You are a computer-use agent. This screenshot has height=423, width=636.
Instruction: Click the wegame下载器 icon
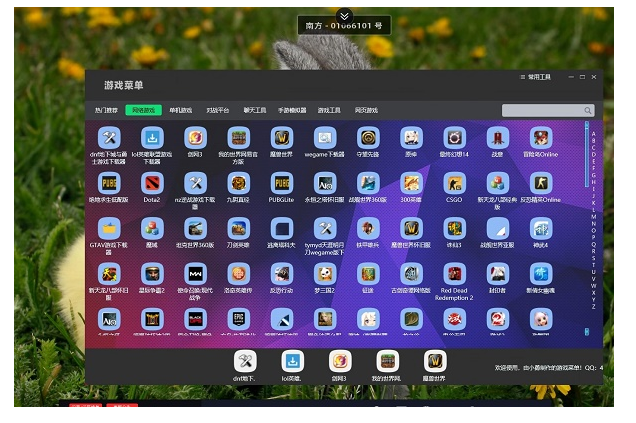[324, 138]
